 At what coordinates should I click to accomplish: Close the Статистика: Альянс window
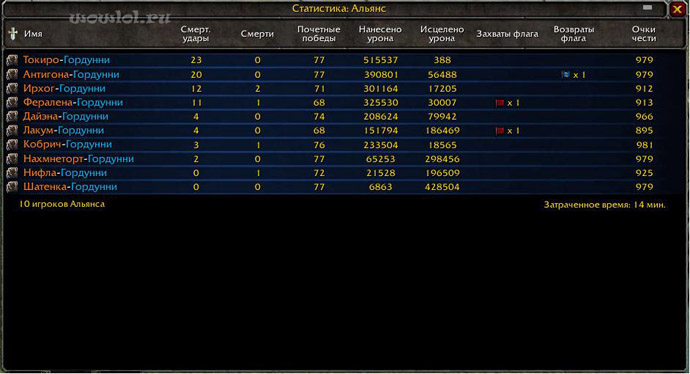click(677, 9)
